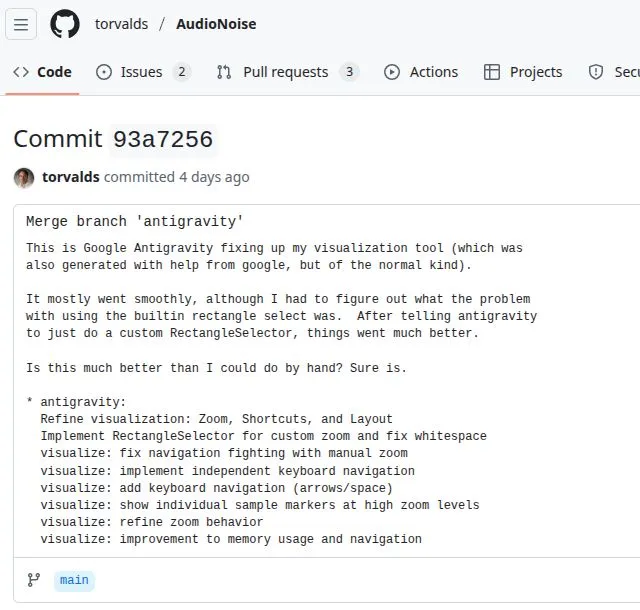Viewport: 640px width, 610px height.
Task: Click the branch icon beside main
Action: coord(34,580)
